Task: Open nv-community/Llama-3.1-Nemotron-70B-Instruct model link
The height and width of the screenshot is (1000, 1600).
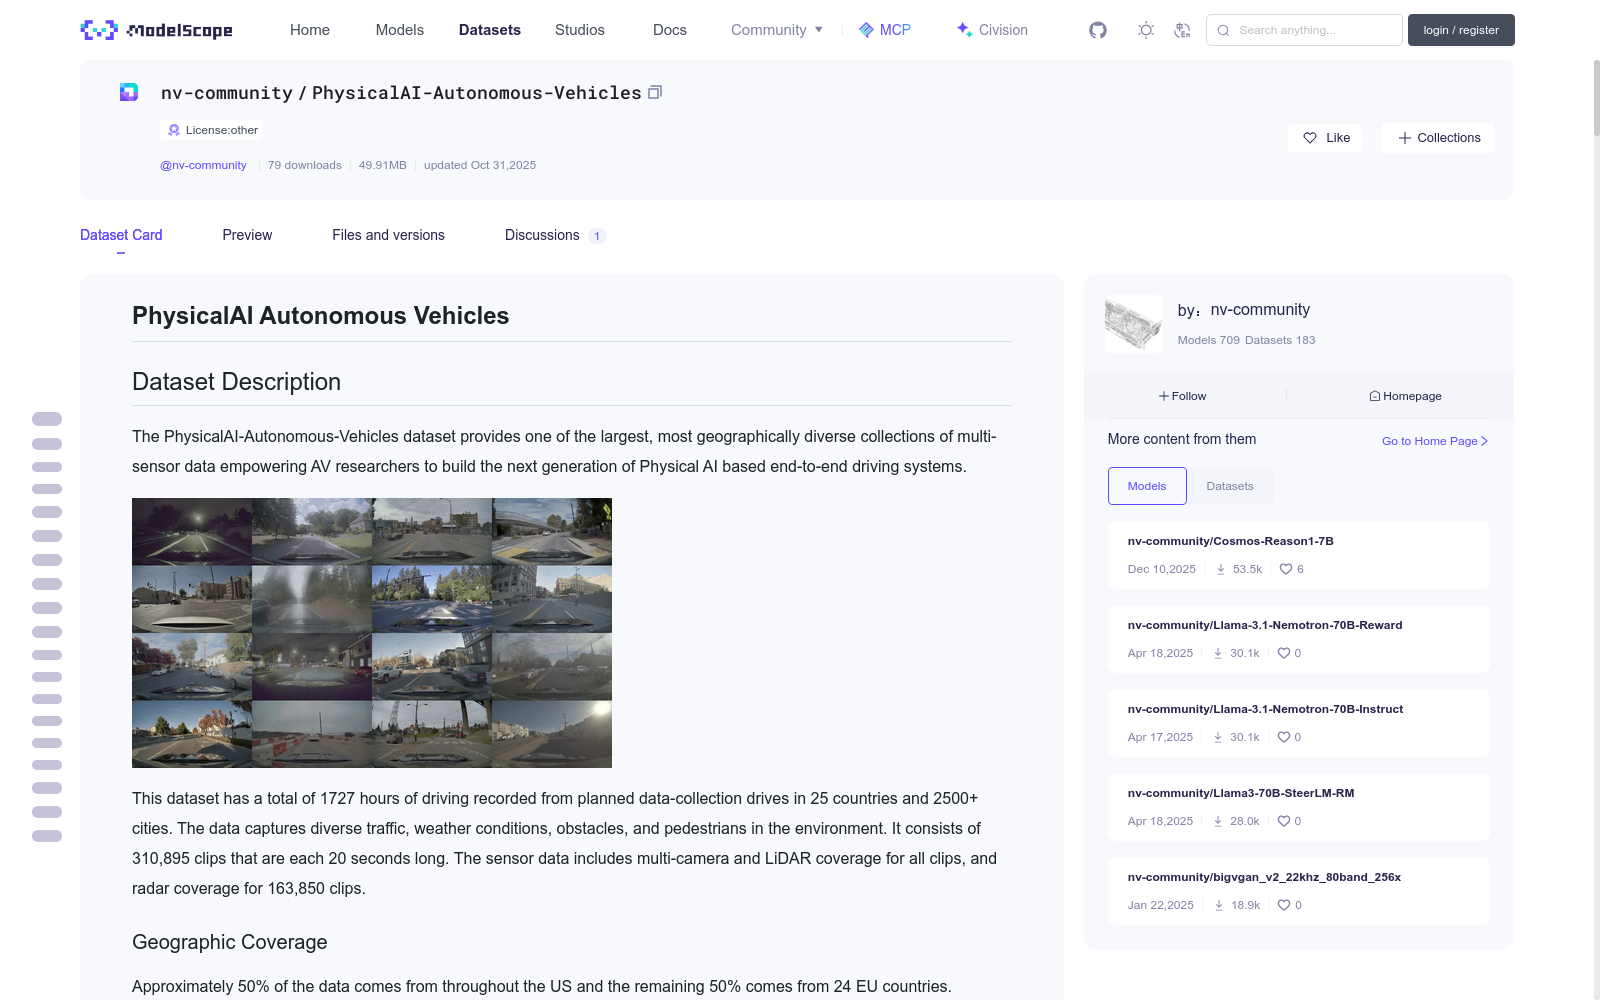Action: [1265, 709]
